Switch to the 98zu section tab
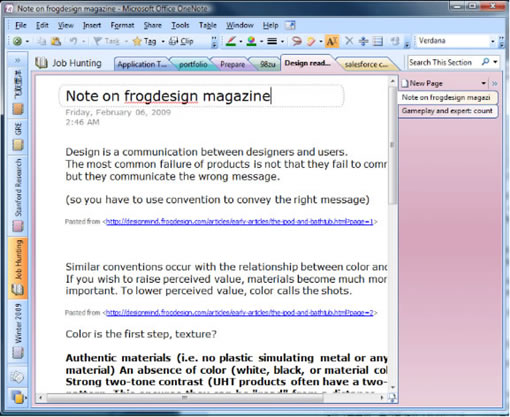 (267, 64)
